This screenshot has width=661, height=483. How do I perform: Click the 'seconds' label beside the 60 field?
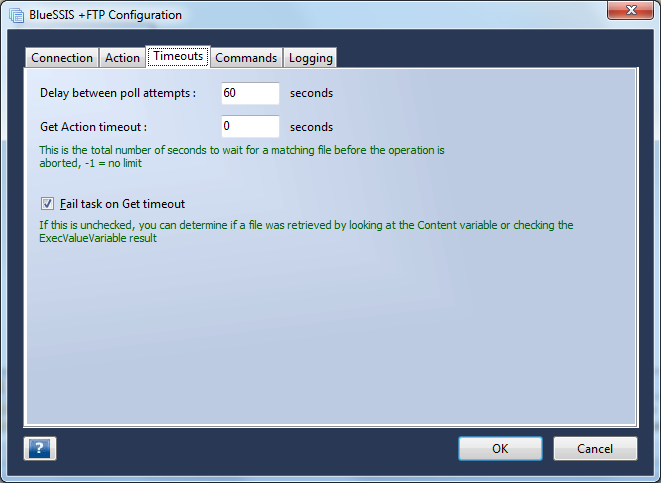(311, 93)
